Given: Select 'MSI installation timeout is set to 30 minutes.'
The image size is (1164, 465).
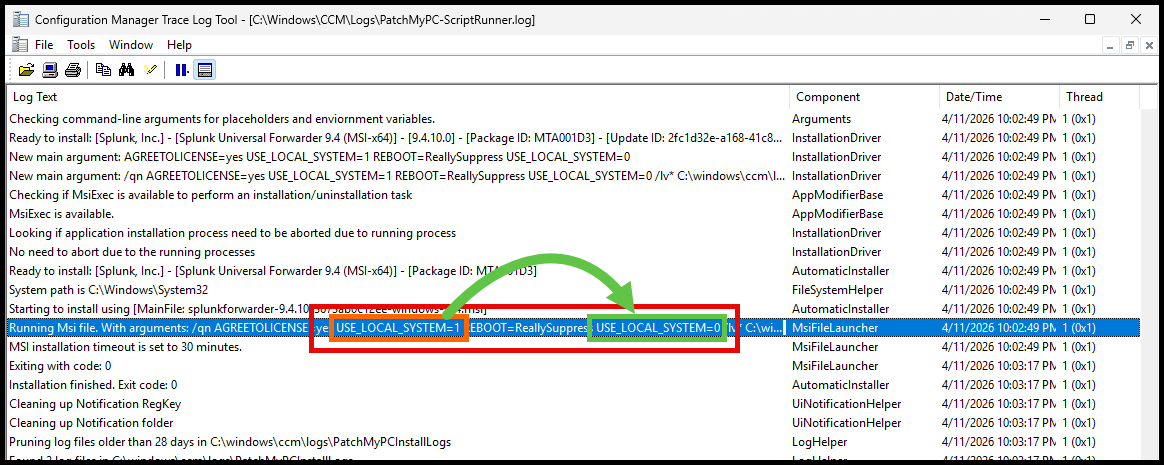Looking at the screenshot, I should 574,347.
